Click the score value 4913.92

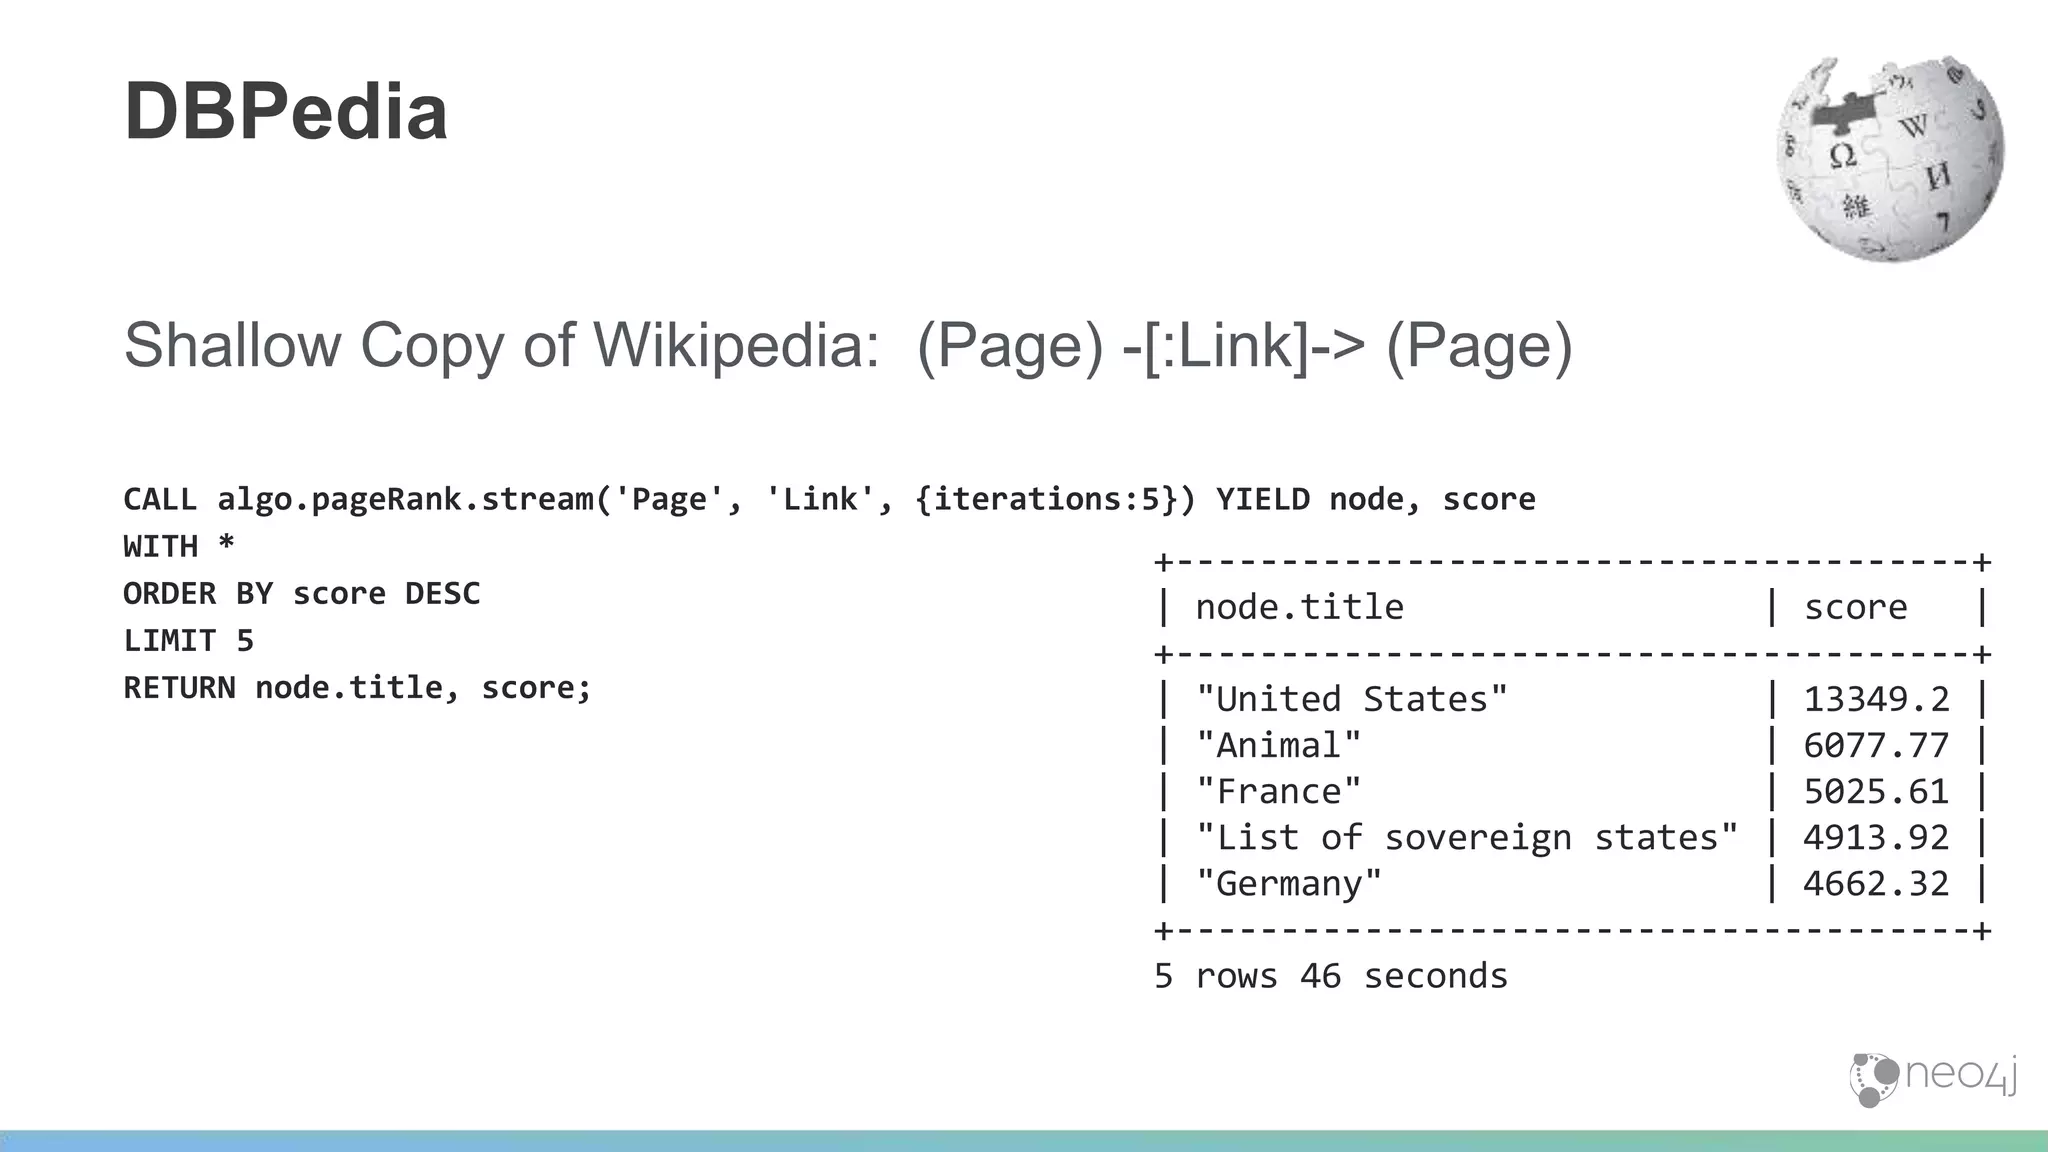[x=1876, y=837]
